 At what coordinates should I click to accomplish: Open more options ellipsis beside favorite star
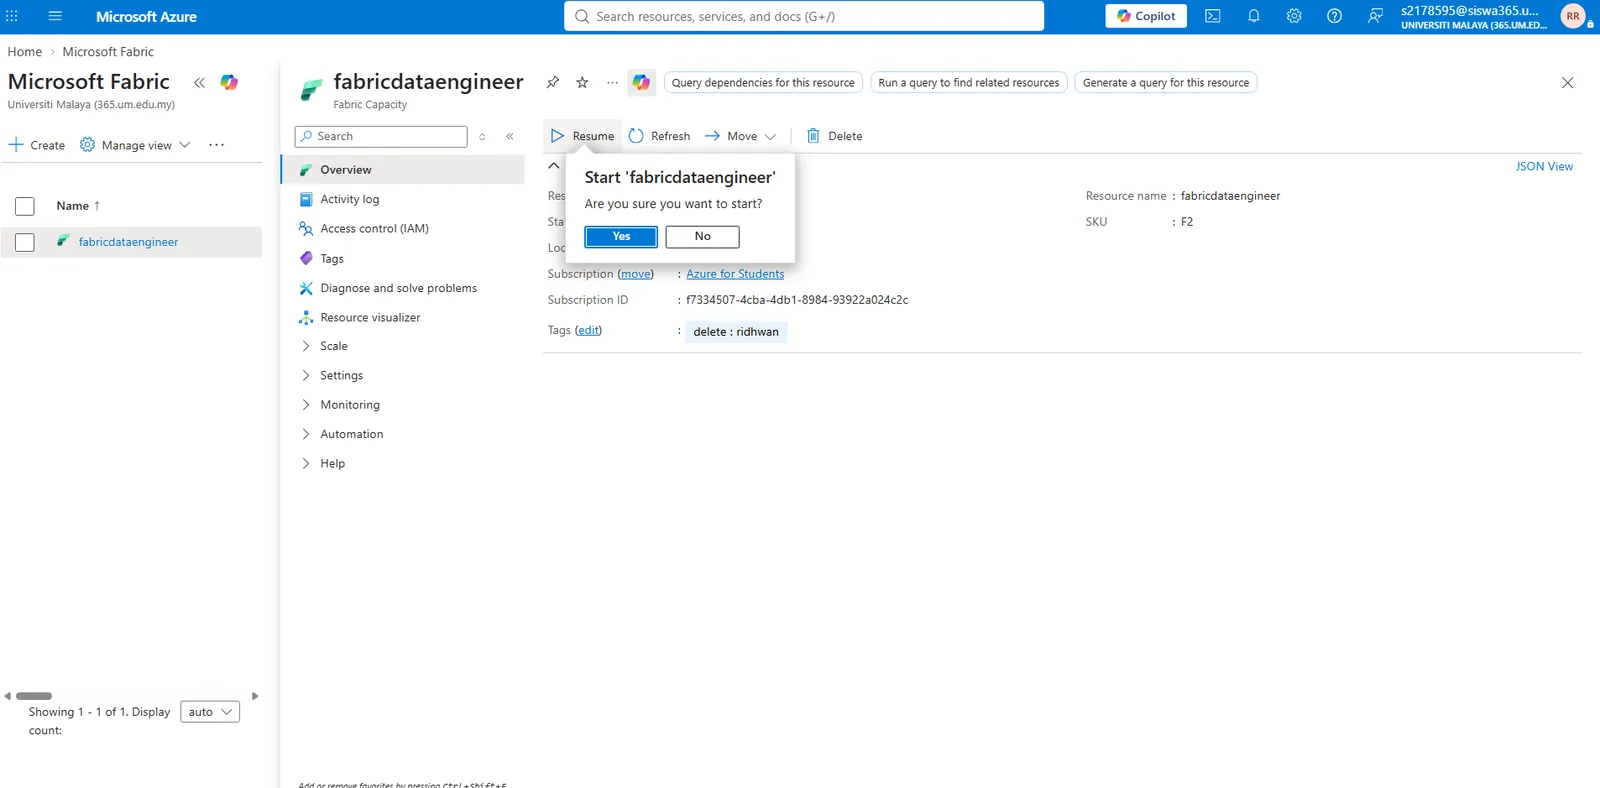tap(612, 82)
